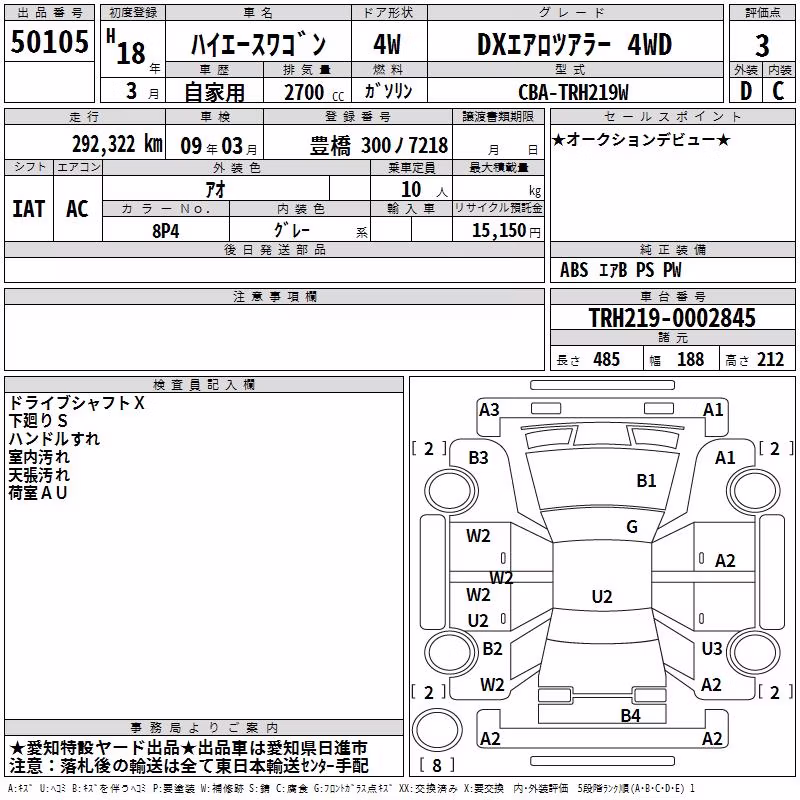
Task: Click the 後日発送部品 section header
Action: (x=275, y=249)
